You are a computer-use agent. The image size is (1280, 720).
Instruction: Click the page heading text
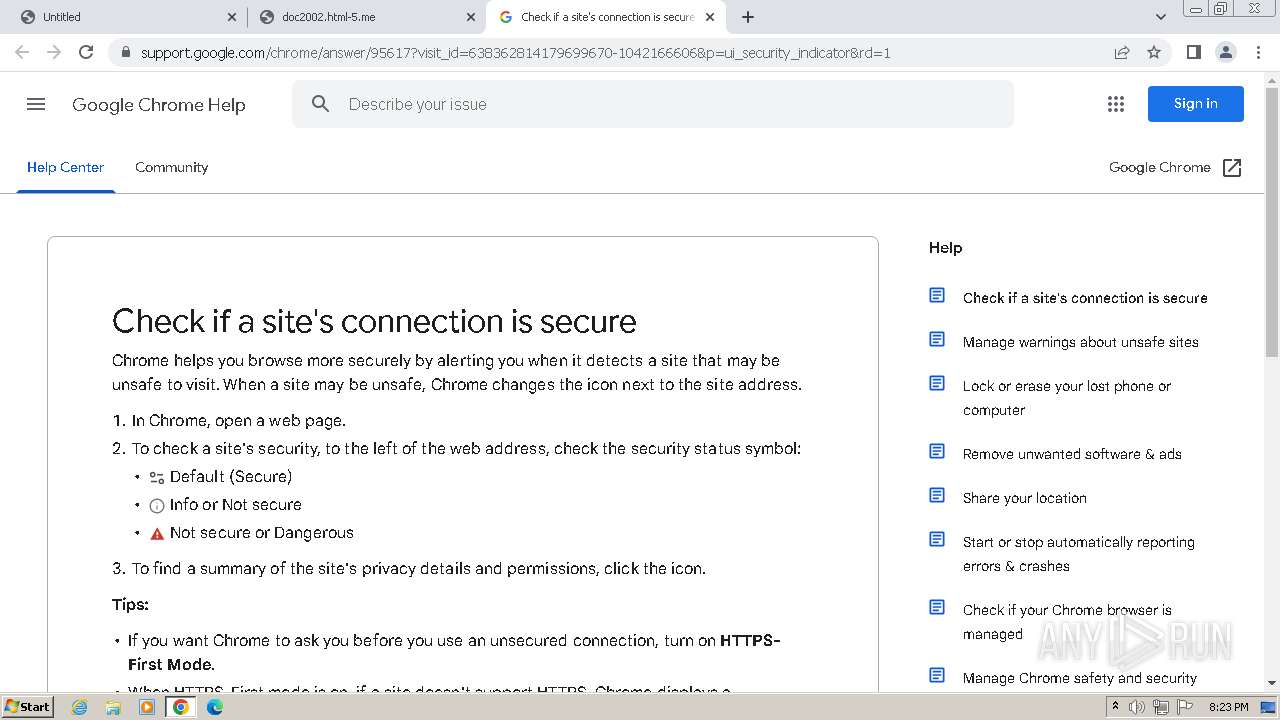[x=374, y=321]
